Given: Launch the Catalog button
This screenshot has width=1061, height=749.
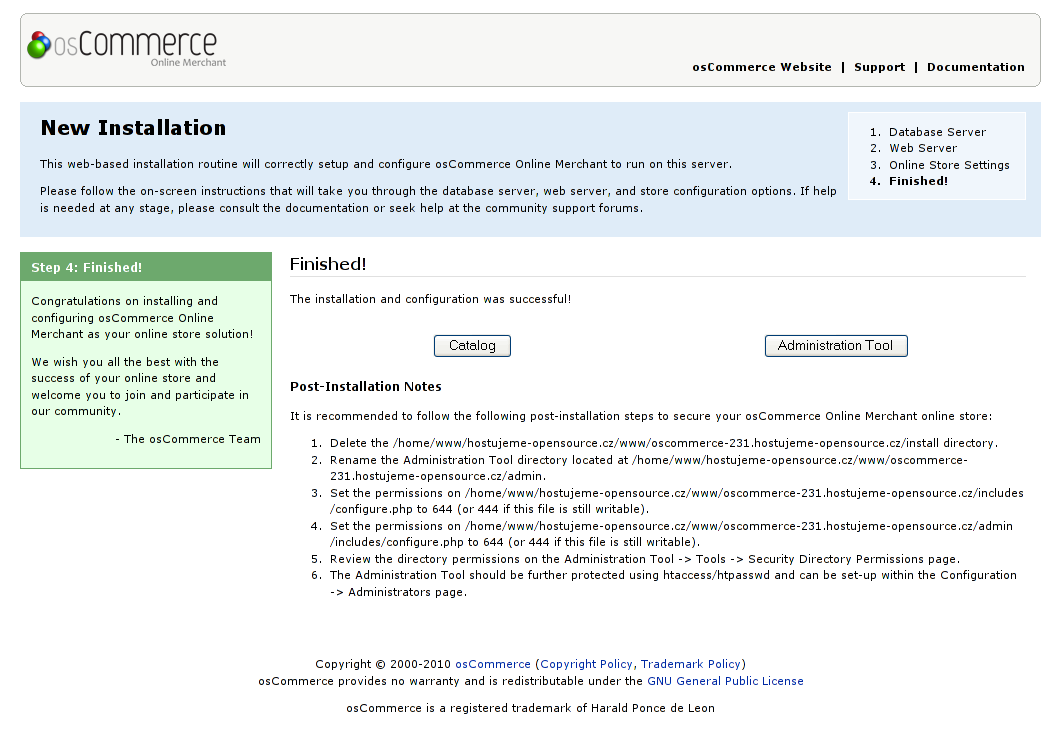Looking at the screenshot, I should point(472,346).
